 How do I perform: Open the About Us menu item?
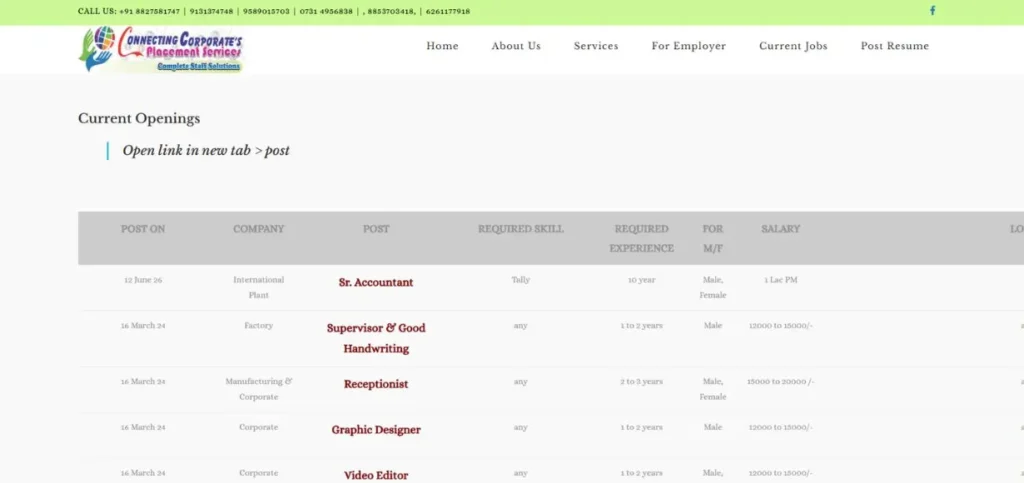[516, 46]
